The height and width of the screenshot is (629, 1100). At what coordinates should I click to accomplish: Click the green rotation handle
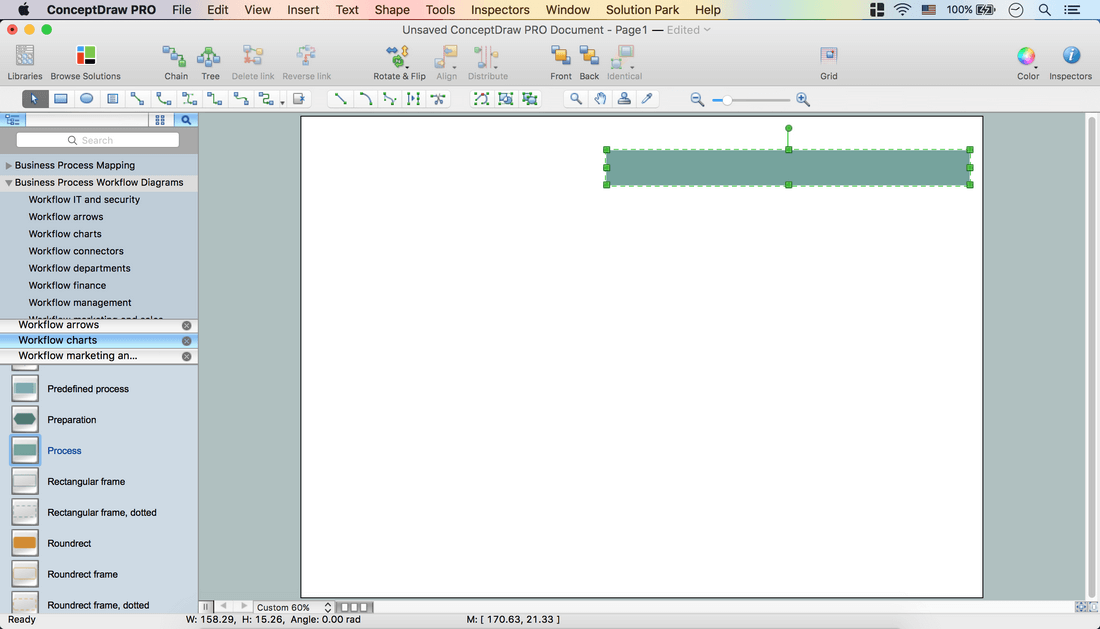(789, 128)
